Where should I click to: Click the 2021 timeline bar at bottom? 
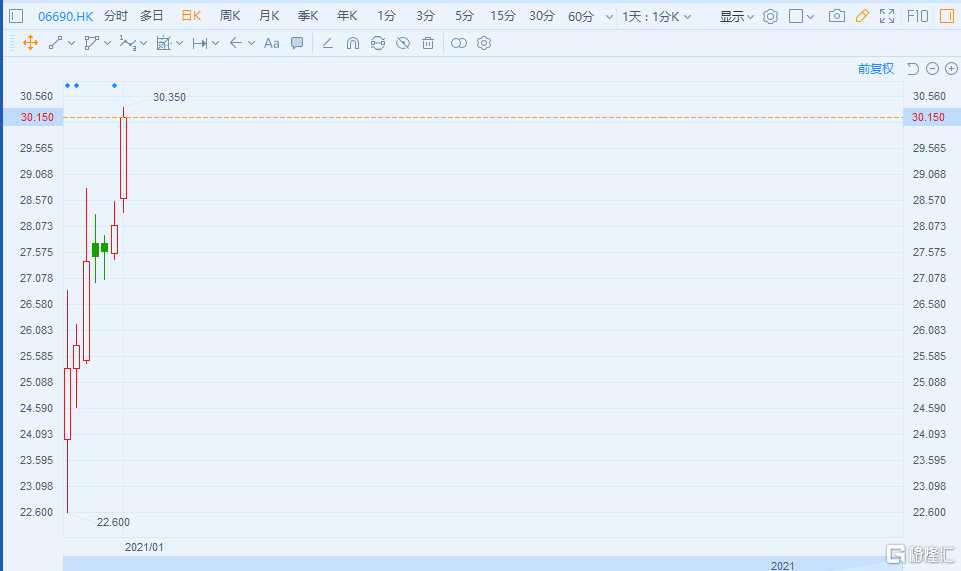pos(782,565)
